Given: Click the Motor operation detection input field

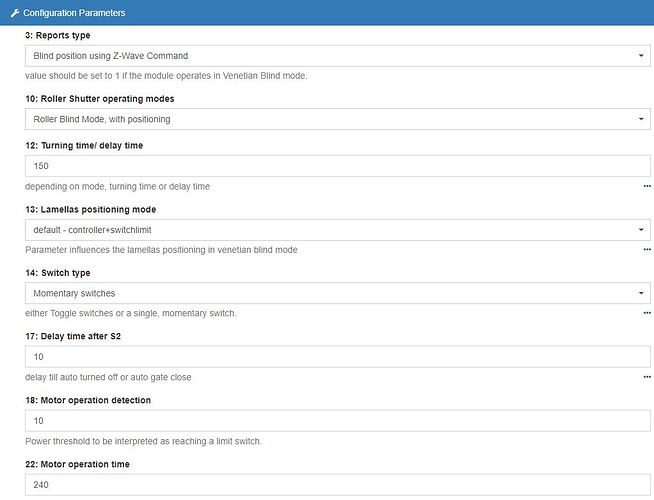Looking at the screenshot, I should click(337, 421).
